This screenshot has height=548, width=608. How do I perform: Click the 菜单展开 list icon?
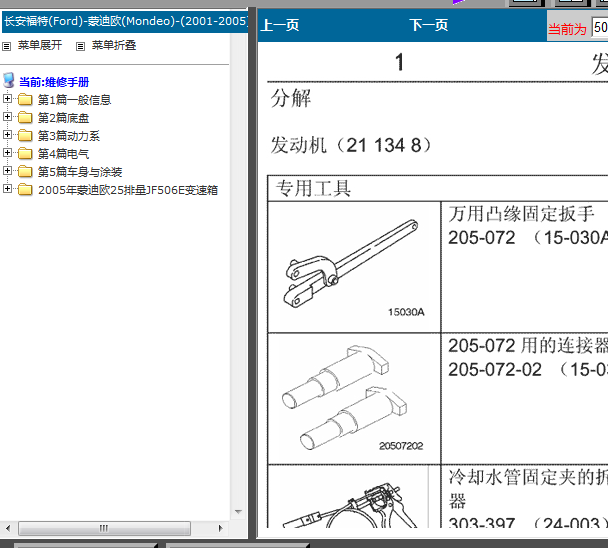[x=7, y=47]
